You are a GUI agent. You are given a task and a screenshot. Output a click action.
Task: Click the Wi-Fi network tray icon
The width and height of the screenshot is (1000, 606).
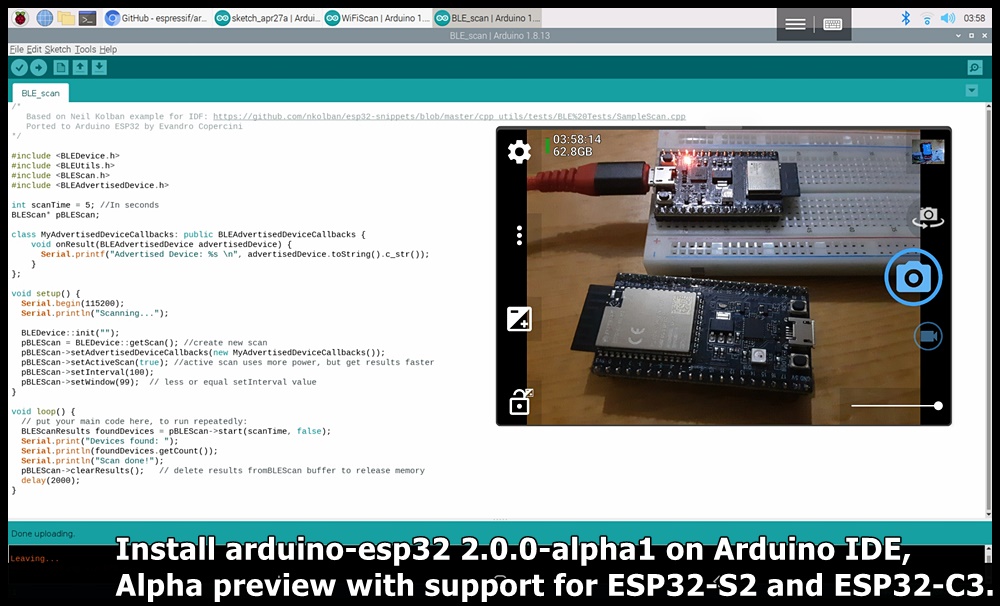927,18
